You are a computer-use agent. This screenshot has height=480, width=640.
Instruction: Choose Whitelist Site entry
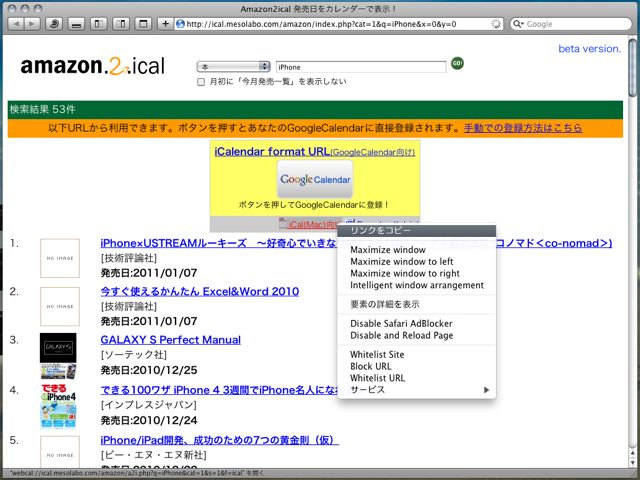[x=417, y=355]
